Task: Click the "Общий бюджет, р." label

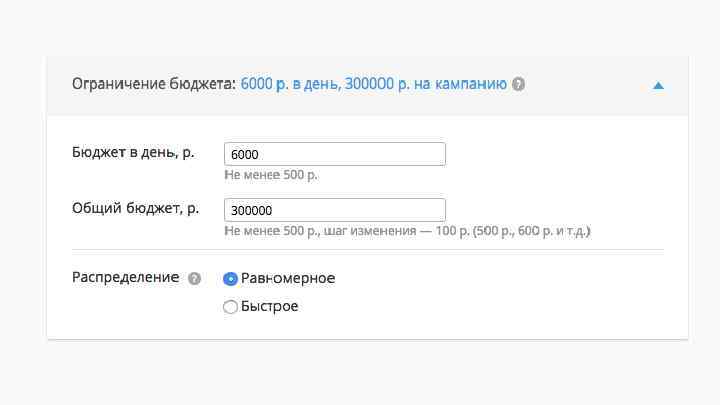Action: pos(136,209)
